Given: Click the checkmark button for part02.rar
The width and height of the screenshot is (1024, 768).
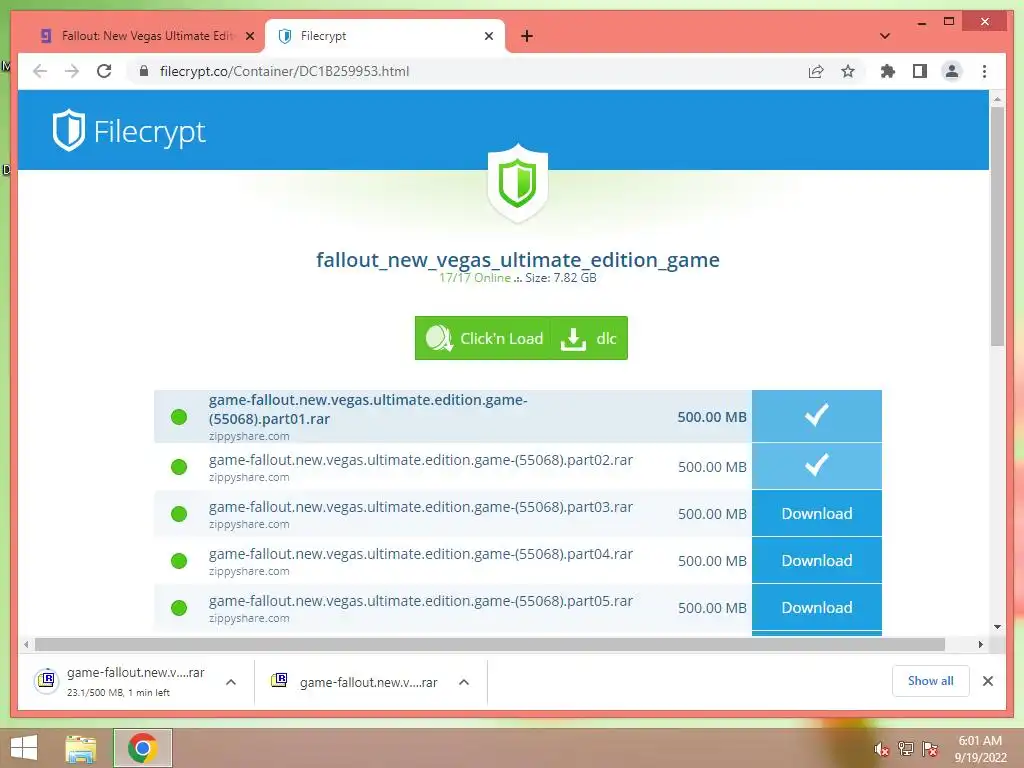Looking at the screenshot, I should [x=816, y=466].
